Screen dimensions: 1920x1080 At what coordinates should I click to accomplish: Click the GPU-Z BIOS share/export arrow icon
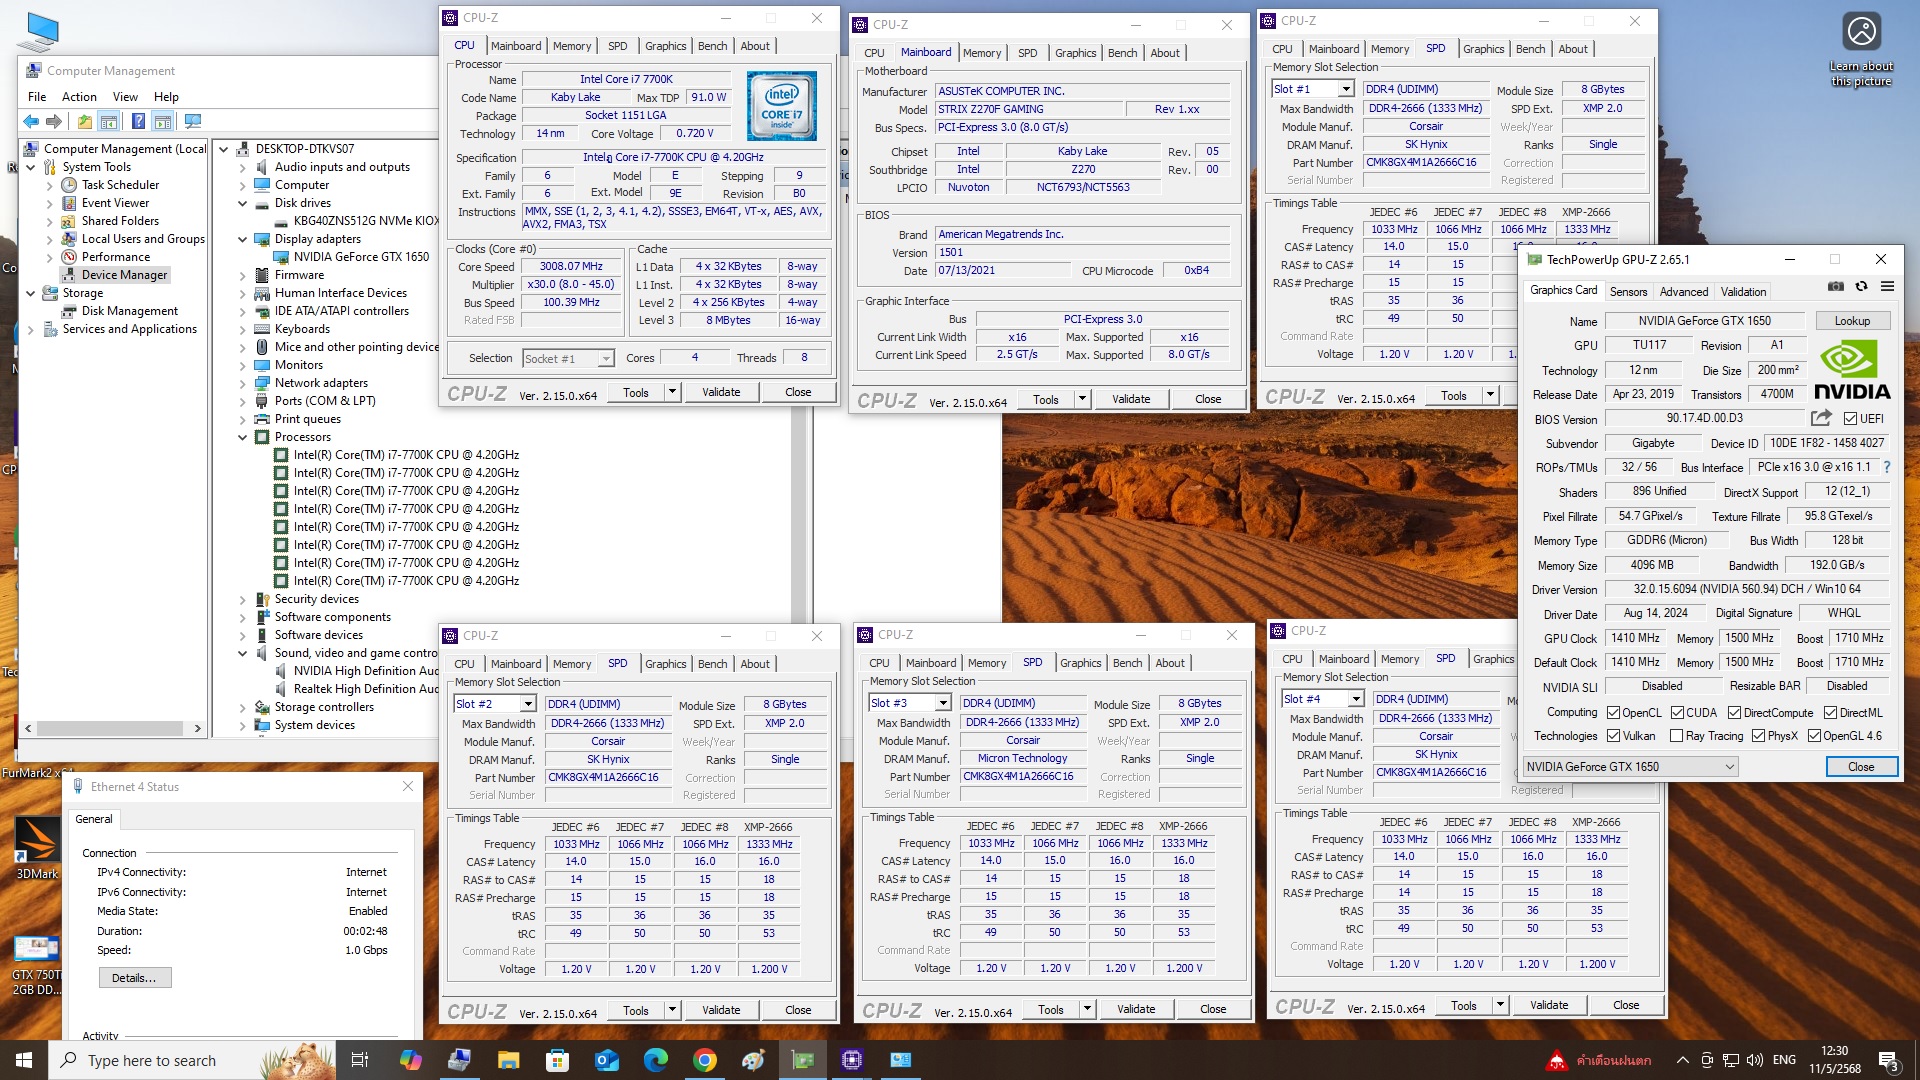1821,418
